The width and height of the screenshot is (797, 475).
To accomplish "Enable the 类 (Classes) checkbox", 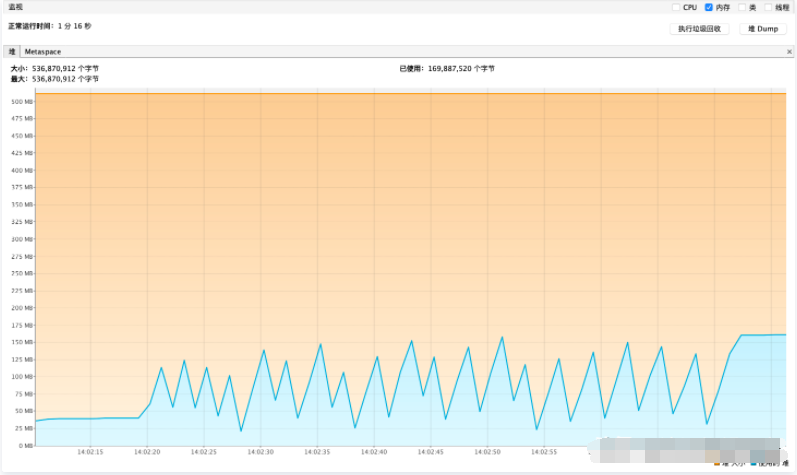I will (742, 7).
